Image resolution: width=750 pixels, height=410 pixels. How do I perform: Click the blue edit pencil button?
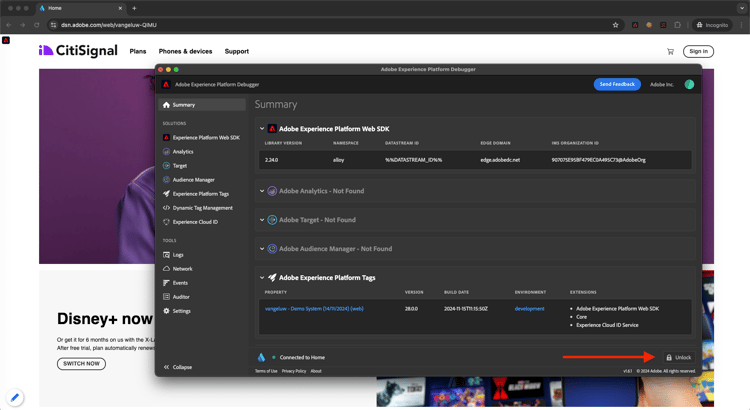pyautogui.click(x=15, y=397)
